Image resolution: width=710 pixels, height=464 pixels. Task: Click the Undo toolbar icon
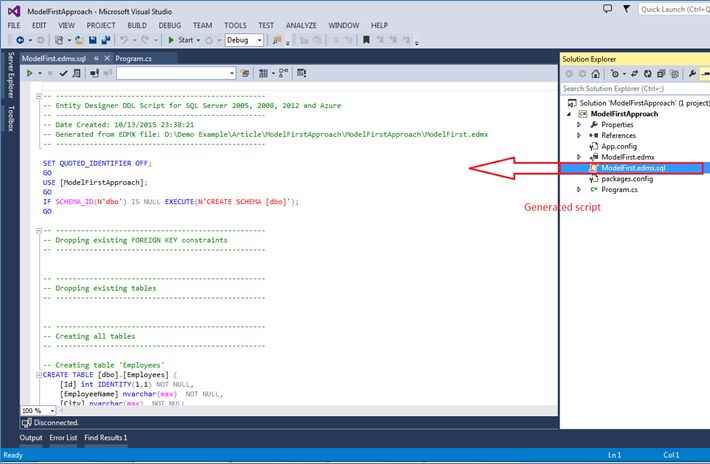point(124,40)
